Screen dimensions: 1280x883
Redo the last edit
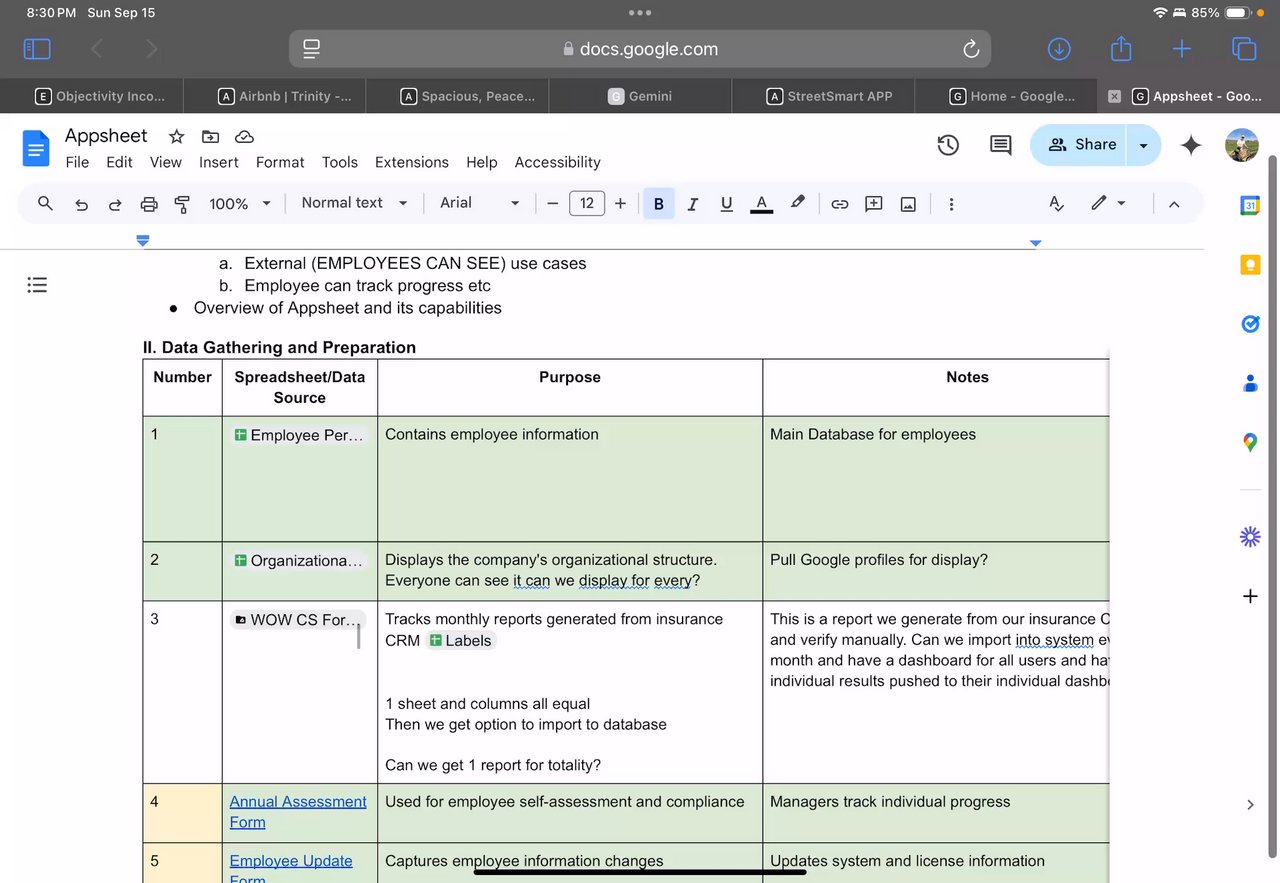coord(115,204)
